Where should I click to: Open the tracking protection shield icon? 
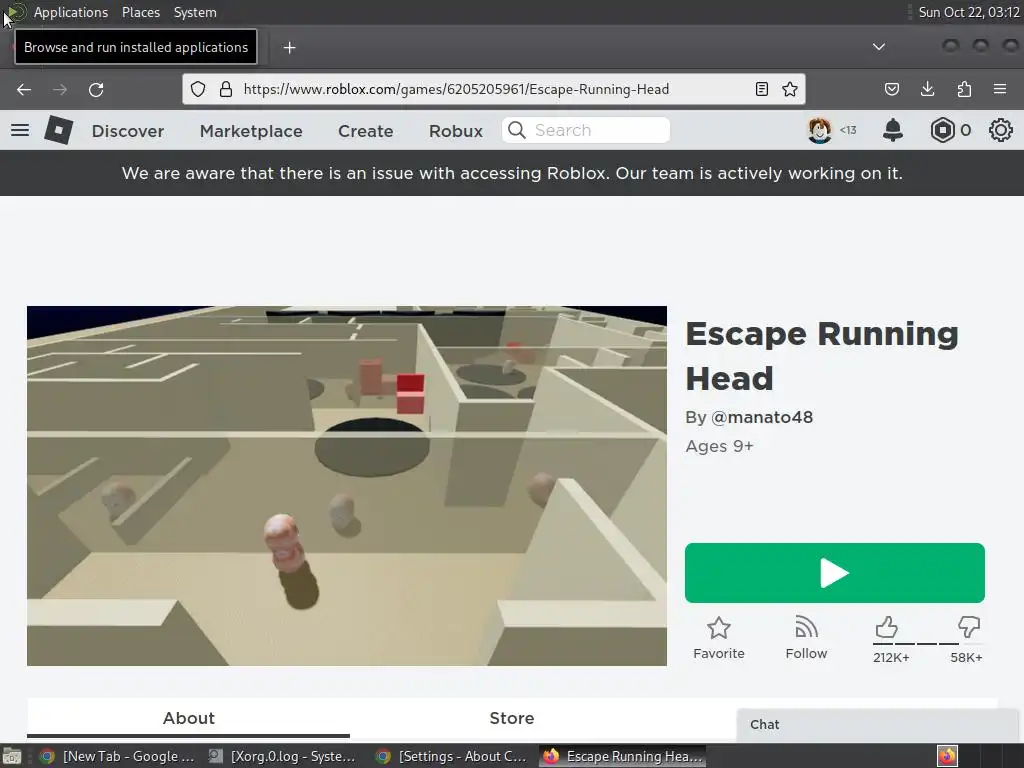point(198,89)
